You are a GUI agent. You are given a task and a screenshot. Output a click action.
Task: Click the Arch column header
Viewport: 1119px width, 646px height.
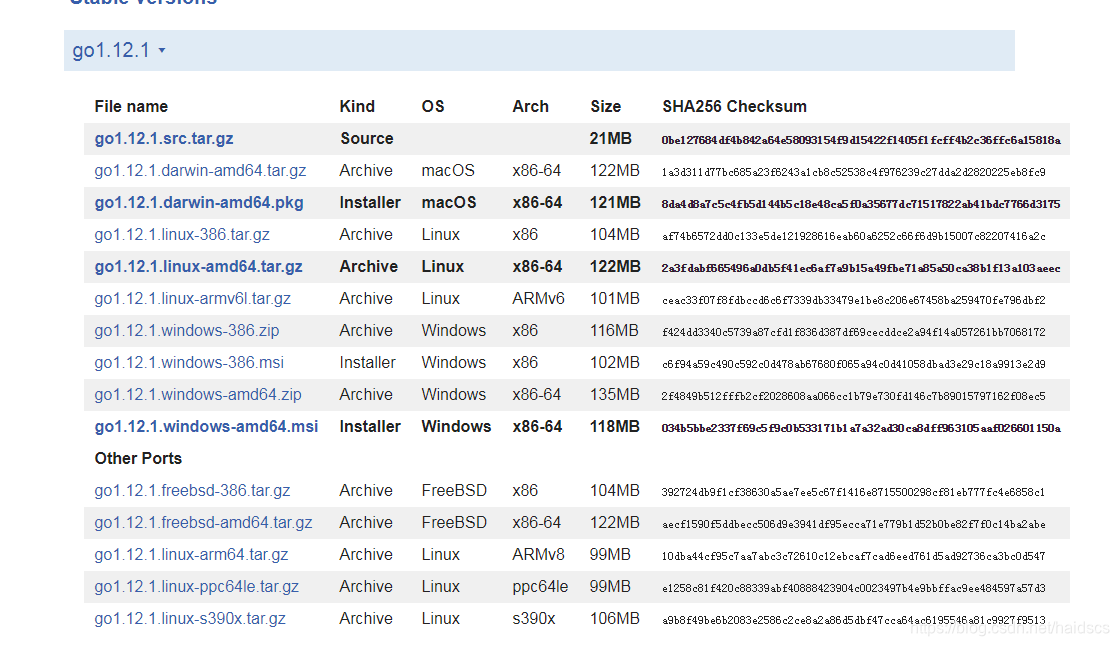(x=530, y=106)
